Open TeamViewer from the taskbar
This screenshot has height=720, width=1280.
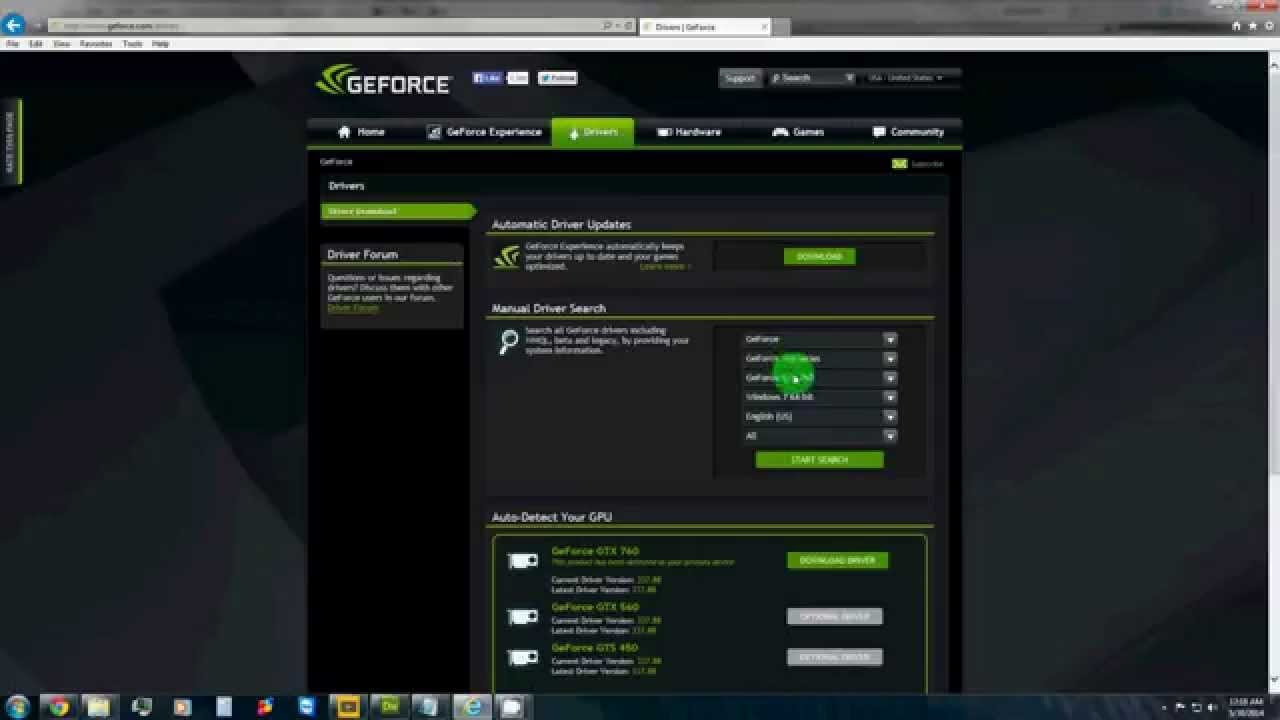306,707
